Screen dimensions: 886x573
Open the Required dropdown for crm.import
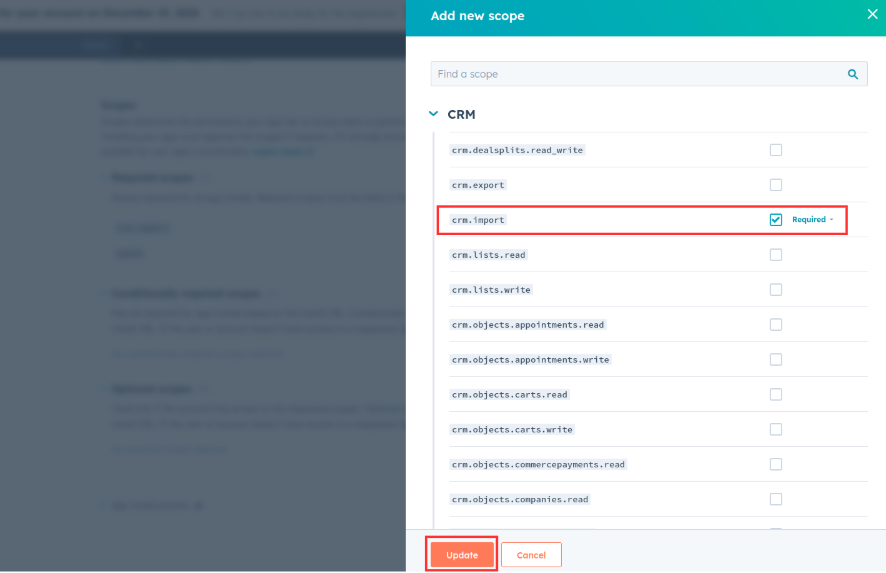point(813,219)
